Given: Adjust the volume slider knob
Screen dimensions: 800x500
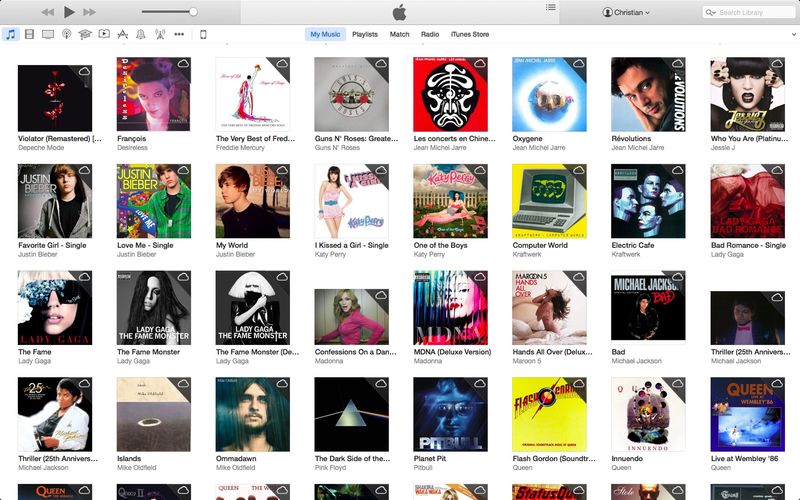Looking at the screenshot, I should (x=193, y=12).
